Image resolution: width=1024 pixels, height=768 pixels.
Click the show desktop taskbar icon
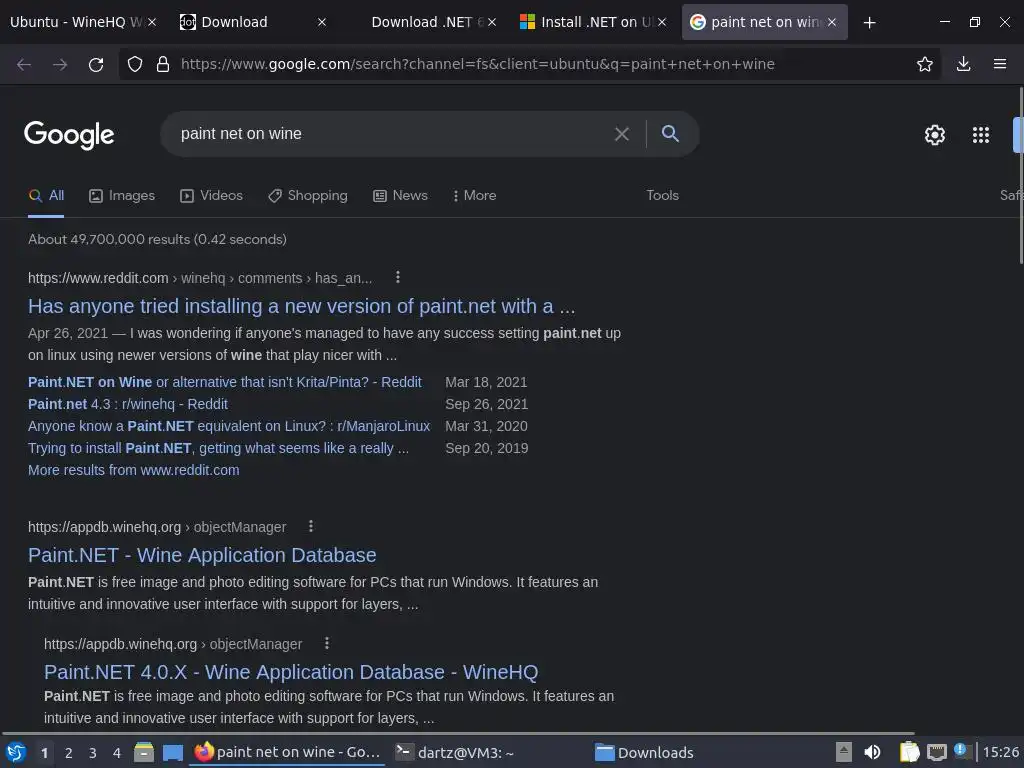click(172, 752)
